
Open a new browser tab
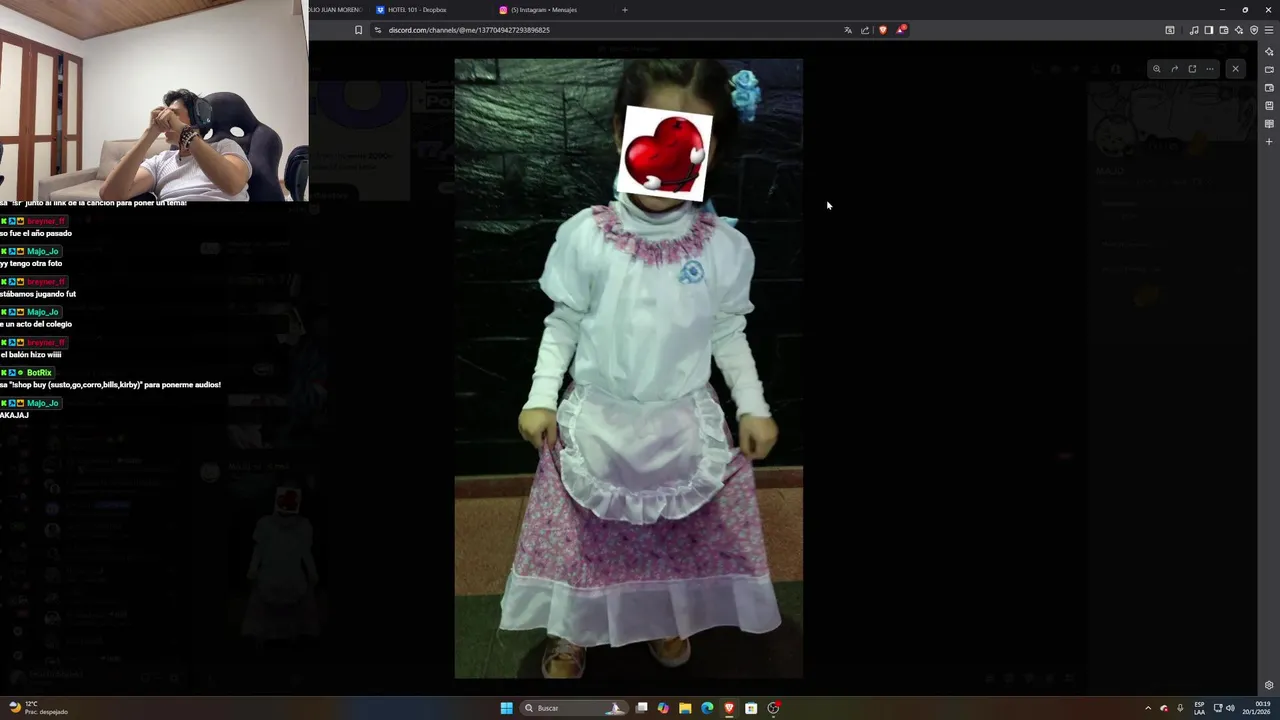point(625,10)
